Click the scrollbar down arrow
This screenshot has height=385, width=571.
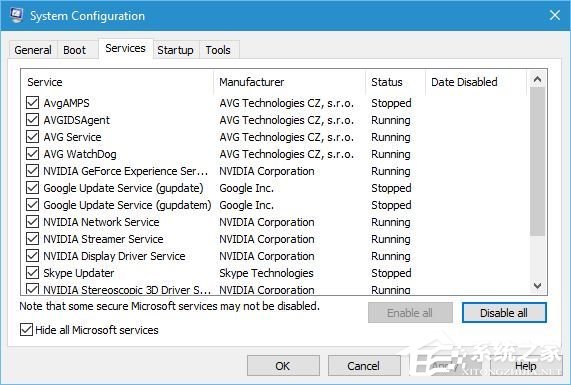point(537,286)
